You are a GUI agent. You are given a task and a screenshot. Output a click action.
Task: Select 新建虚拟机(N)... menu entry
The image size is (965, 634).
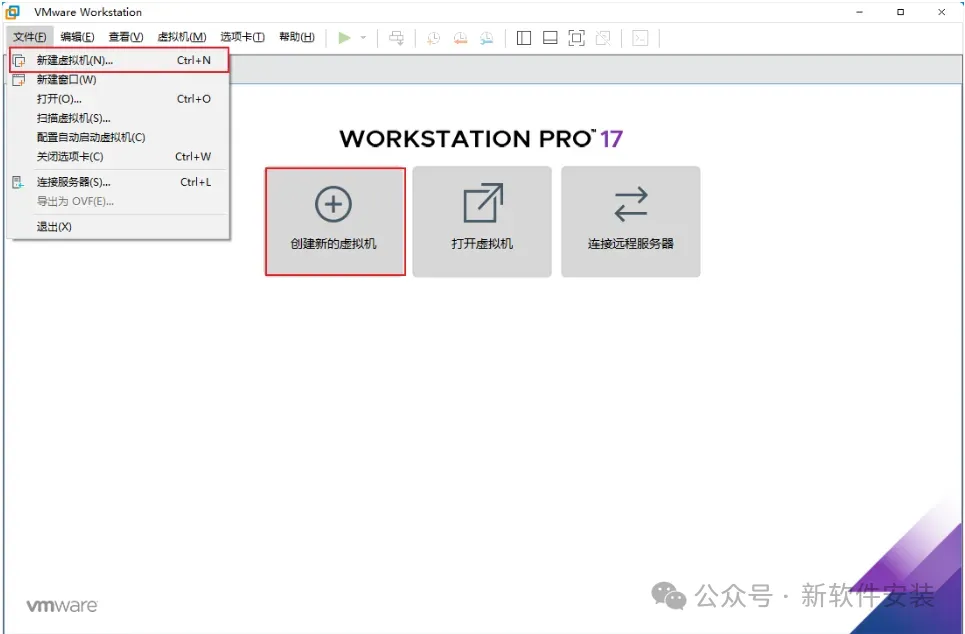(x=119, y=60)
